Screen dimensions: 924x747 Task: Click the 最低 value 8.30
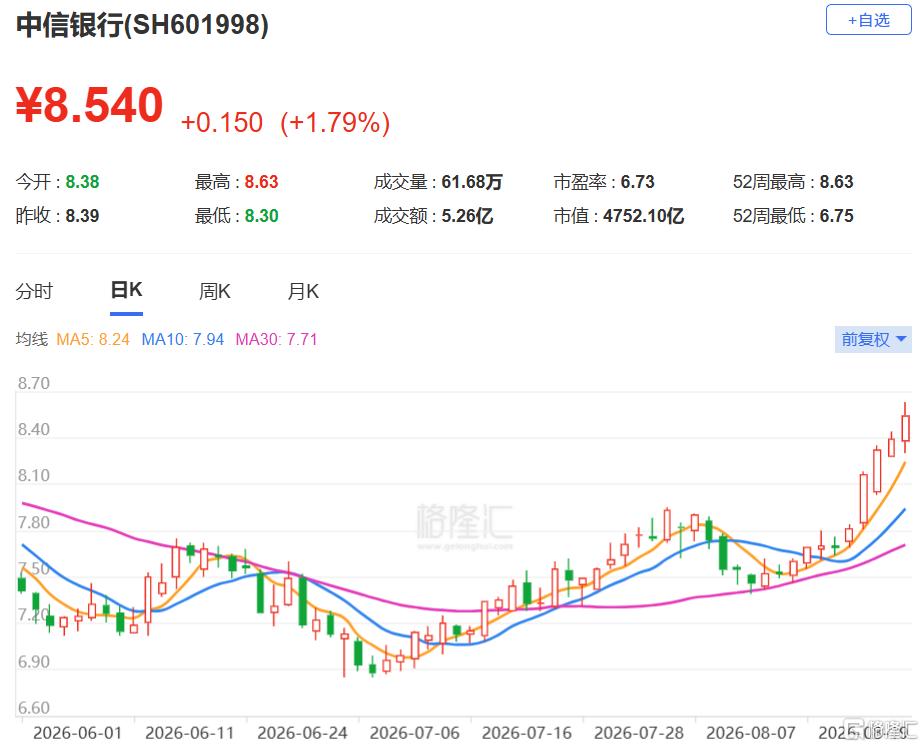click(x=261, y=216)
